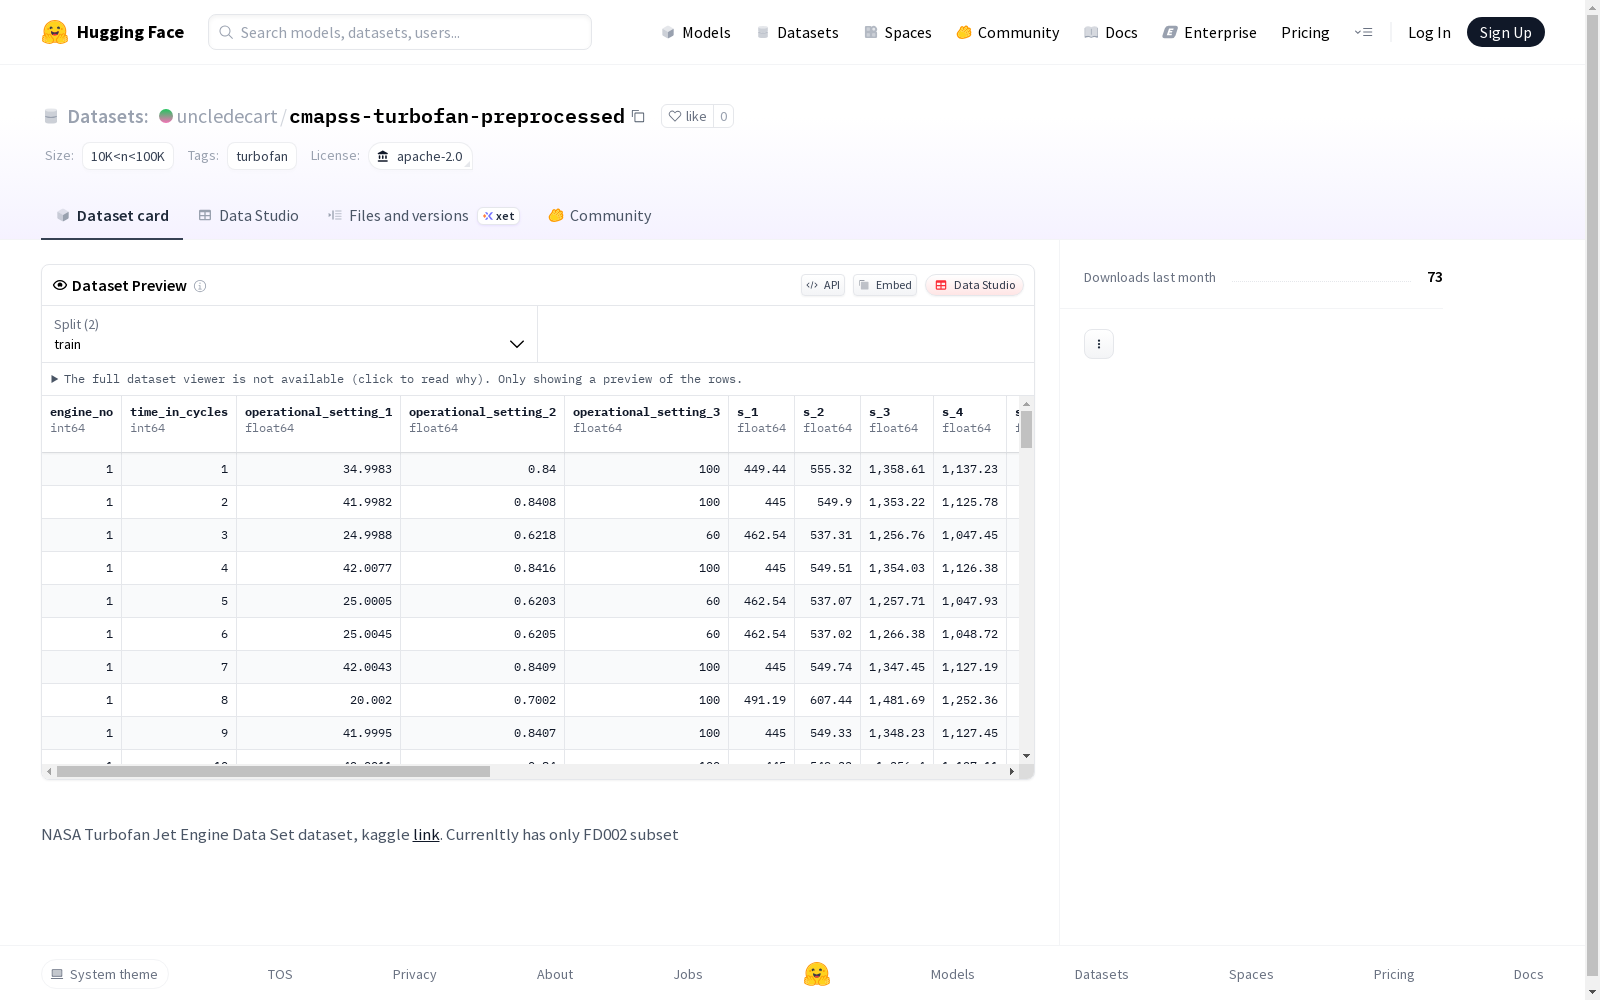Image resolution: width=1600 pixels, height=1000 pixels.
Task: Go to Spaces in top navigation
Action: pyautogui.click(x=898, y=32)
